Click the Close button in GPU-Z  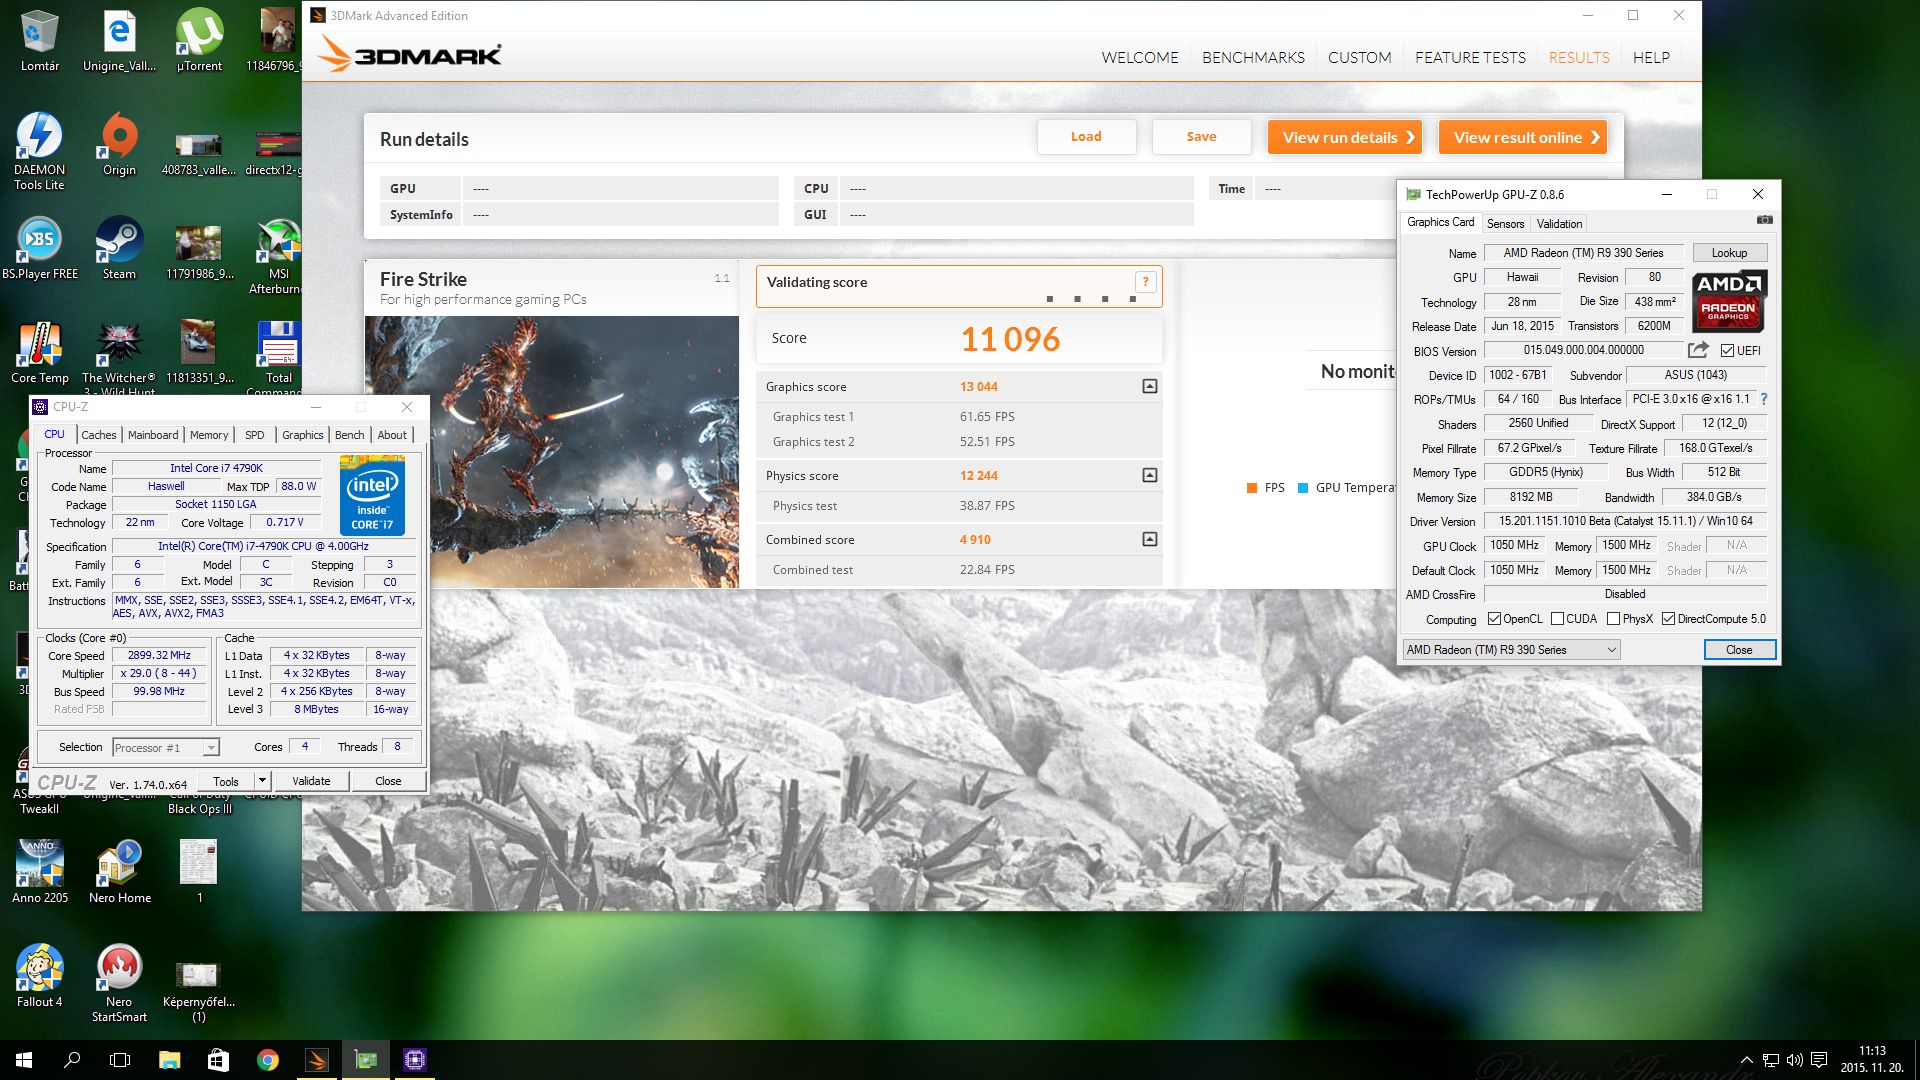click(1739, 650)
